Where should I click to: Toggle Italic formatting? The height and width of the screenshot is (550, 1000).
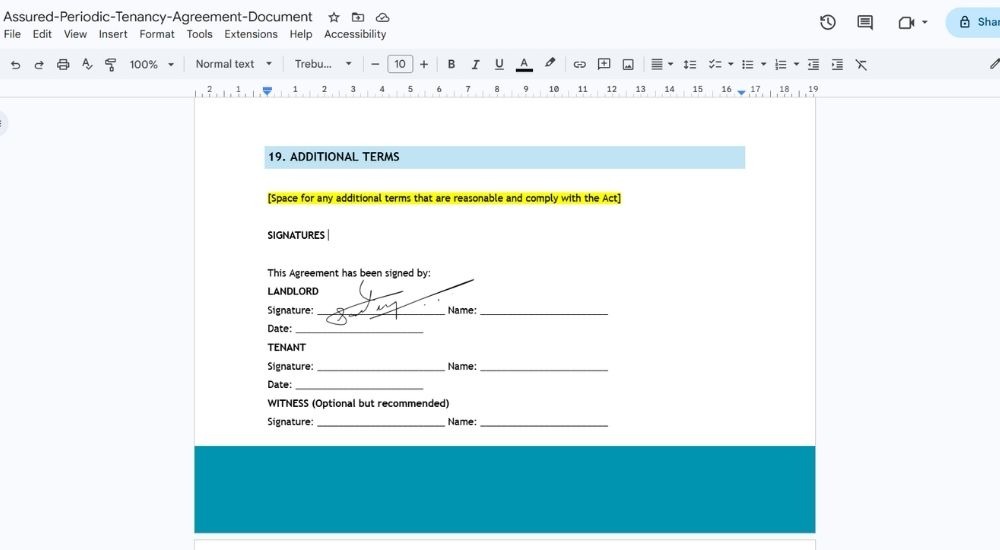click(475, 64)
